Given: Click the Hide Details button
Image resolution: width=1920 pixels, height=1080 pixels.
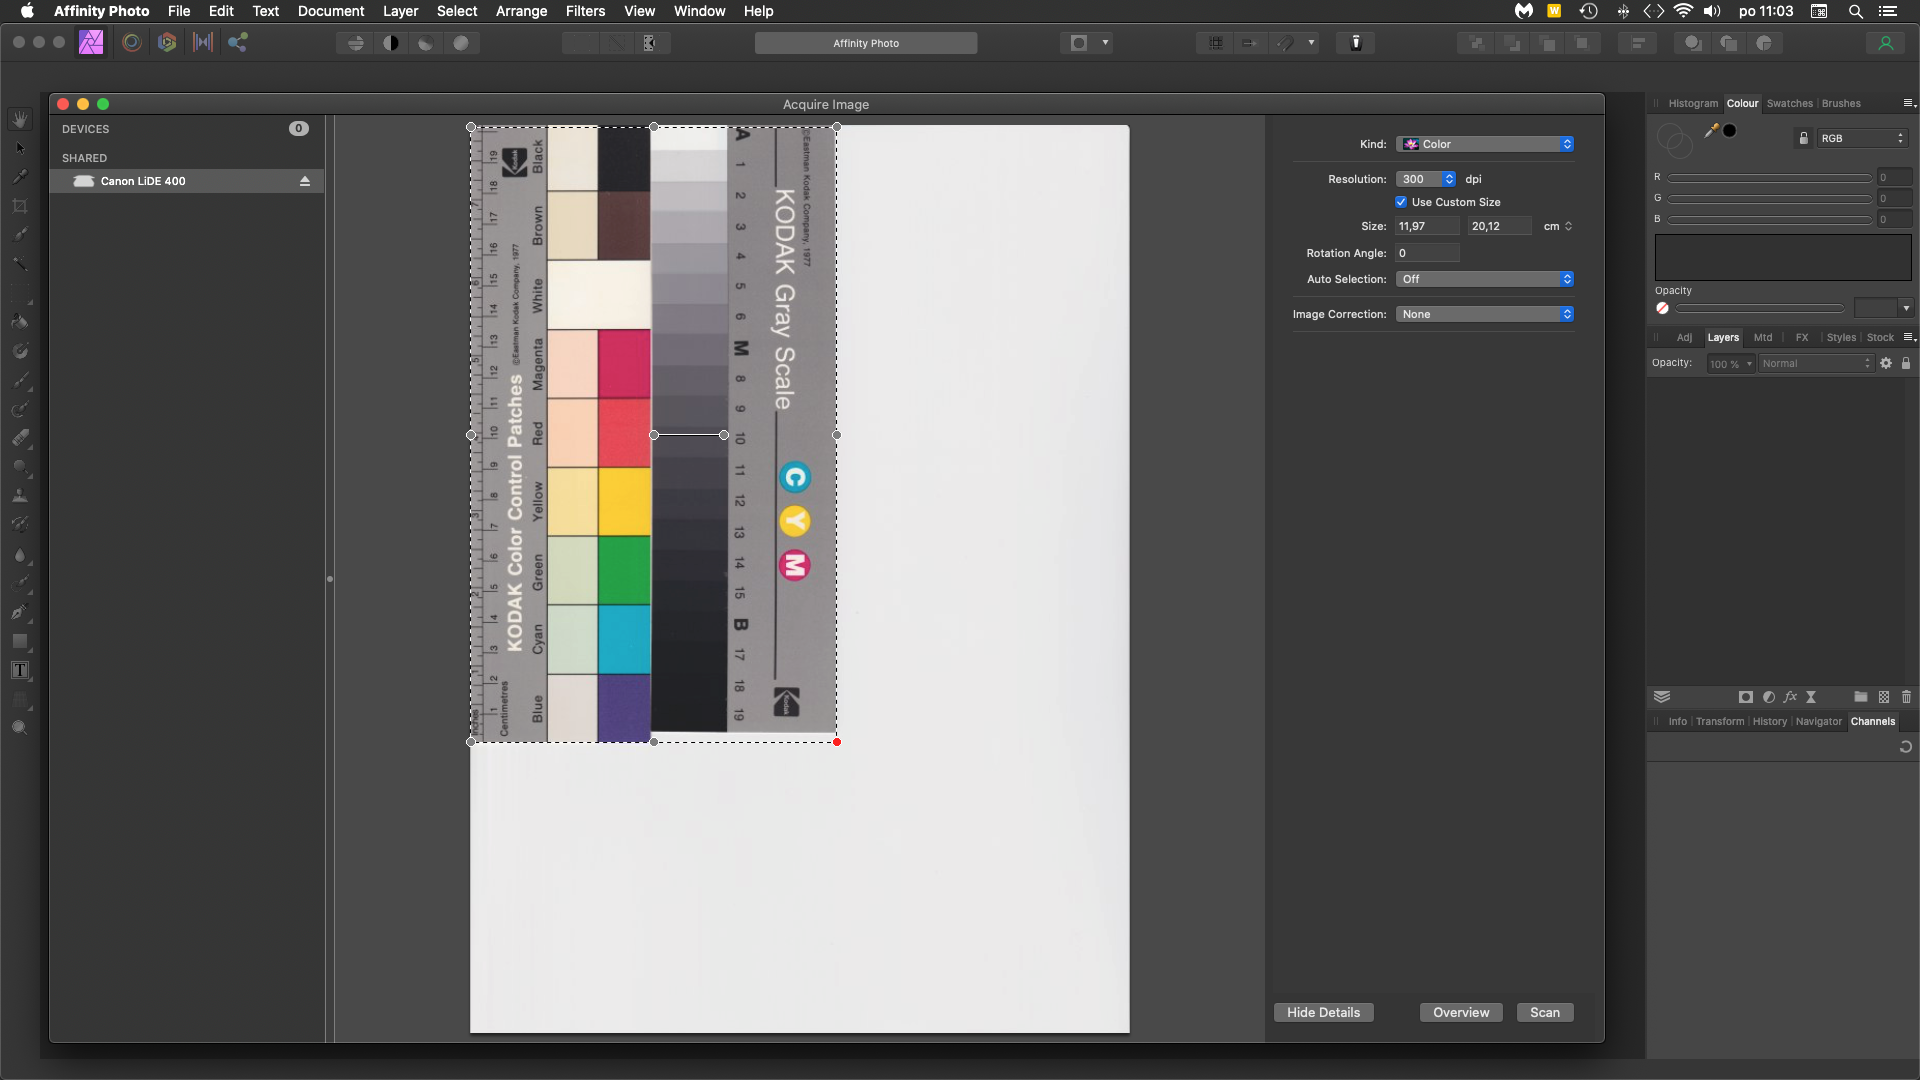Looking at the screenshot, I should pyautogui.click(x=1323, y=1012).
